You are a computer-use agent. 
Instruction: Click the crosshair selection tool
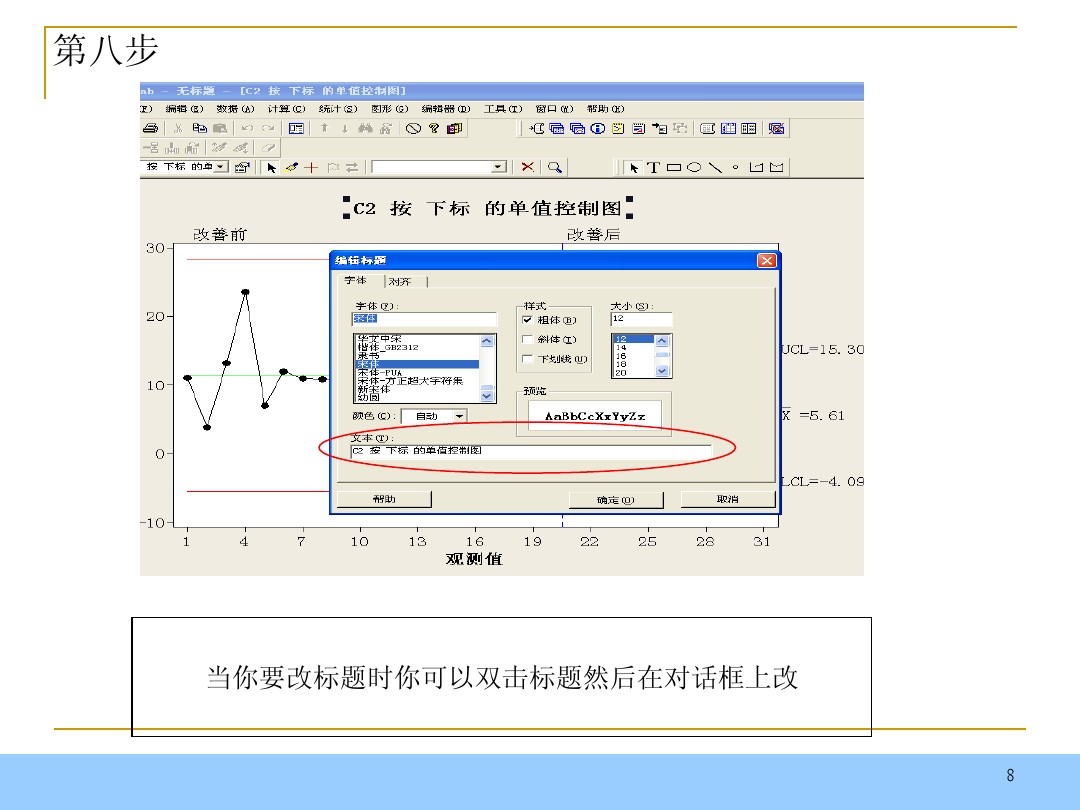coord(311,168)
